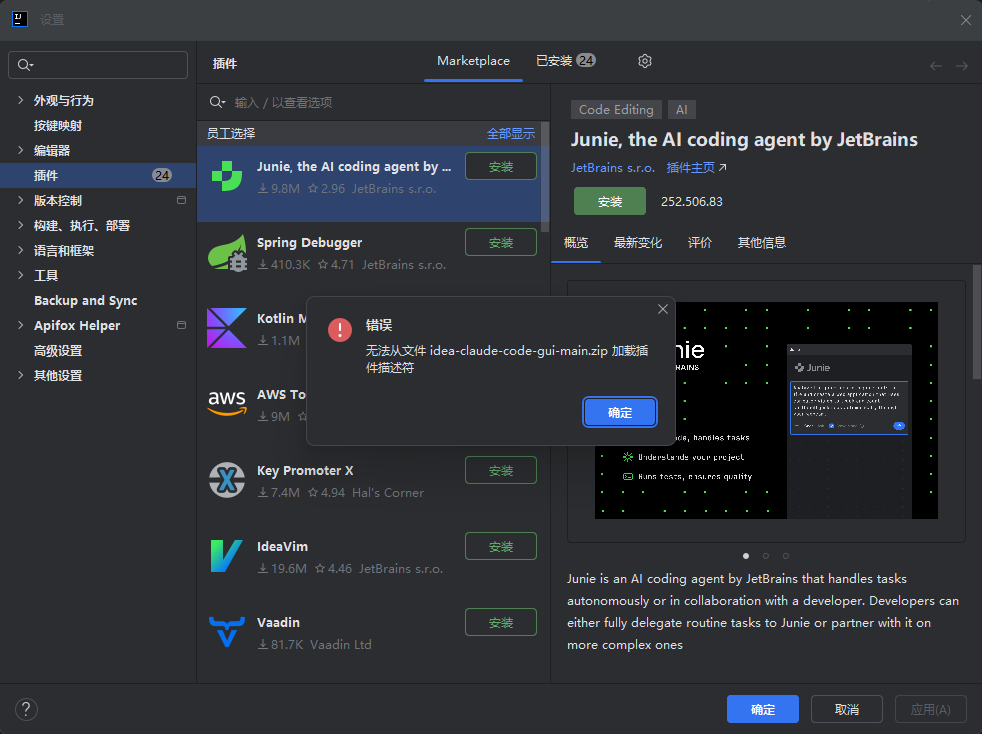Expand the 编辑器 tree node

point(21,150)
